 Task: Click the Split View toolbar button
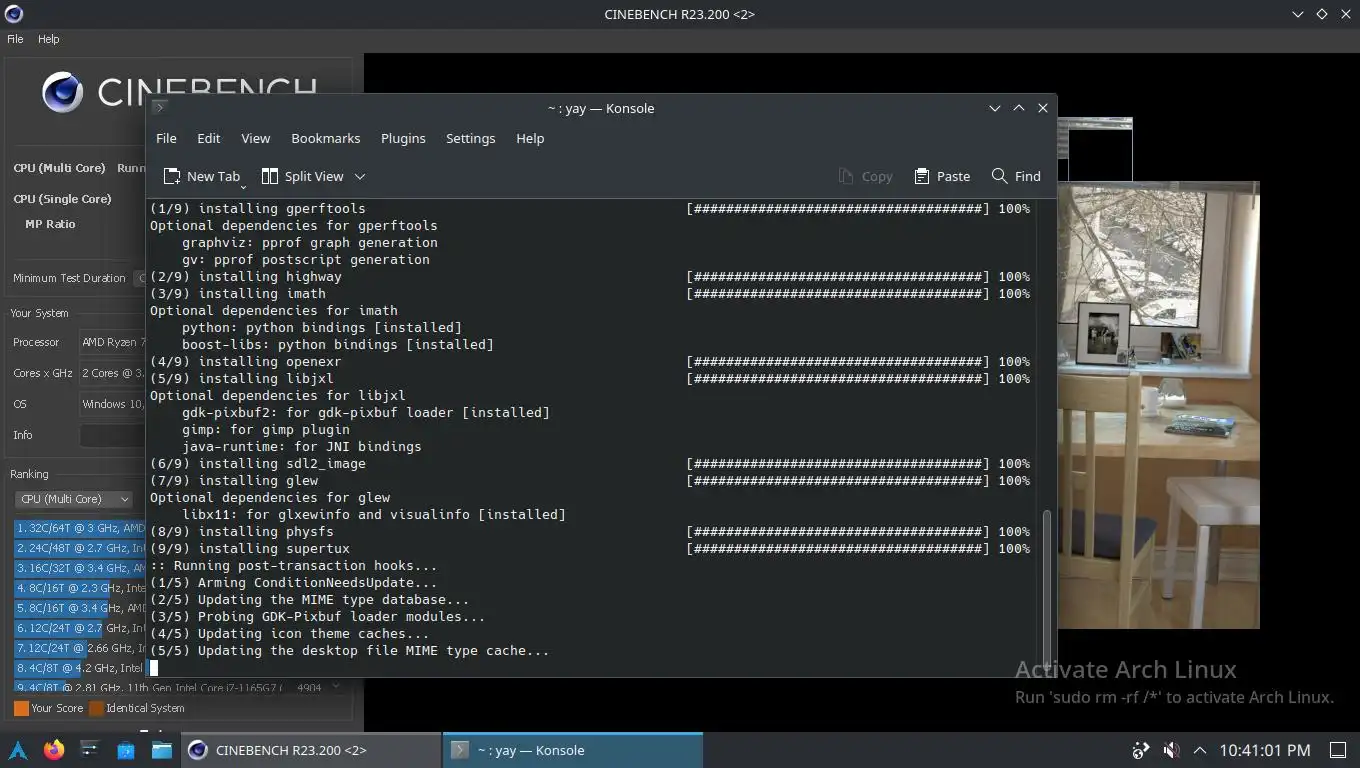[302, 176]
